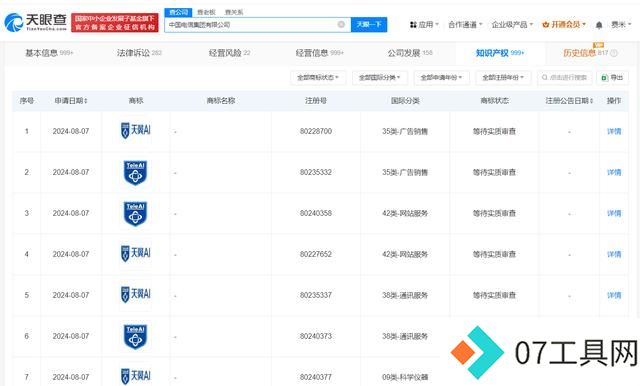Click 38类-通讯服务 in row 5
The height and width of the screenshot is (386, 640).
tap(405, 295)
